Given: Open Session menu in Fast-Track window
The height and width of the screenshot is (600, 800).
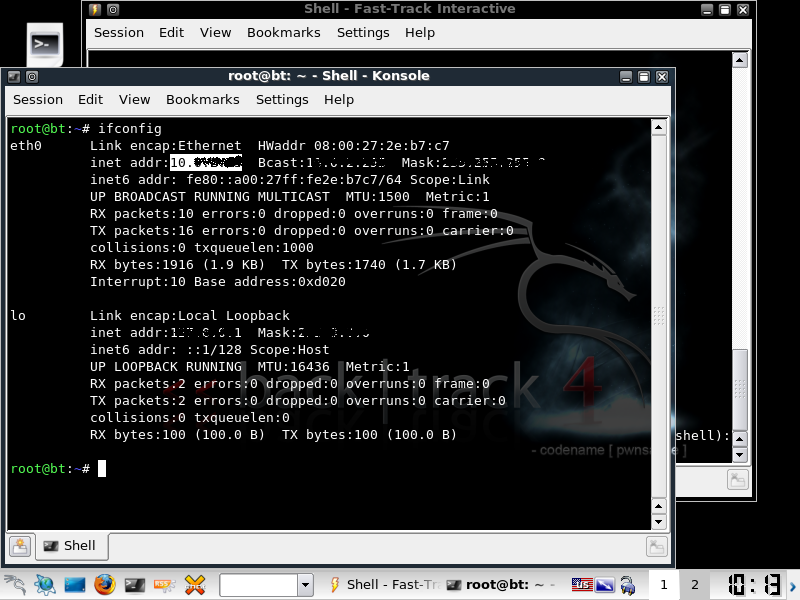Looking at the screenshot, I should pyautogui.click(x=119, y=33).
